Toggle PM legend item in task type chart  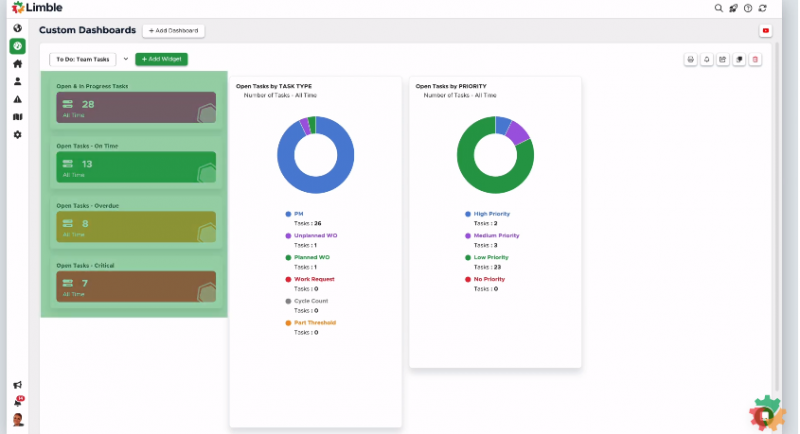click(298, 213)
